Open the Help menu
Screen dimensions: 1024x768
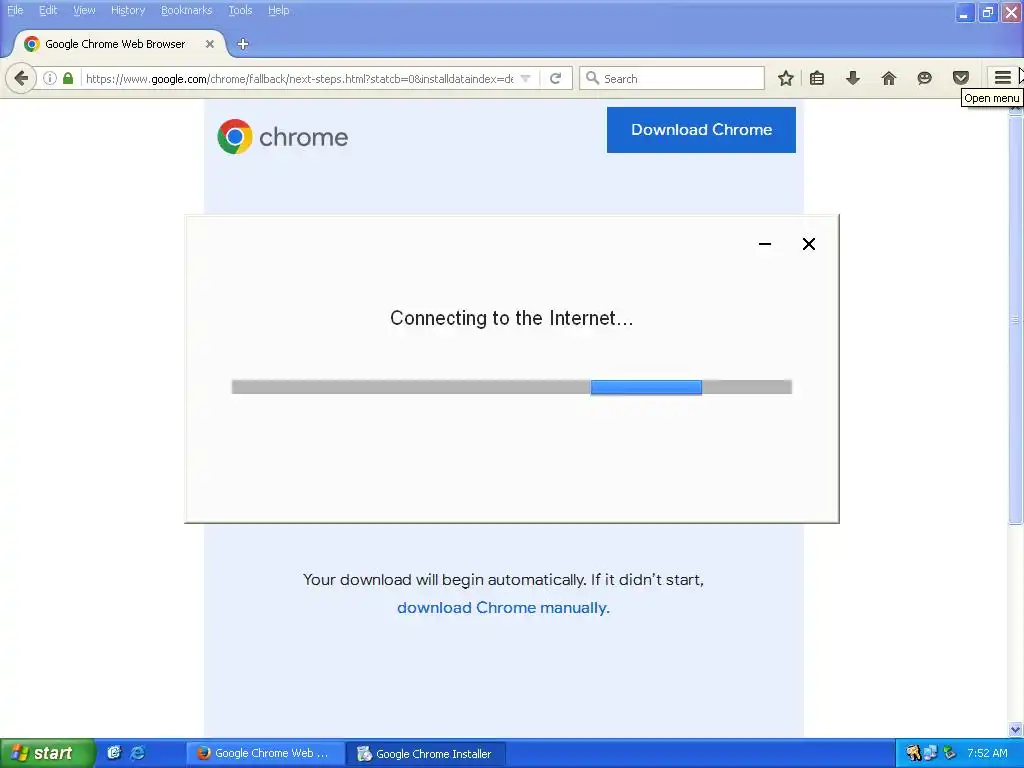(x=279, y=10)
